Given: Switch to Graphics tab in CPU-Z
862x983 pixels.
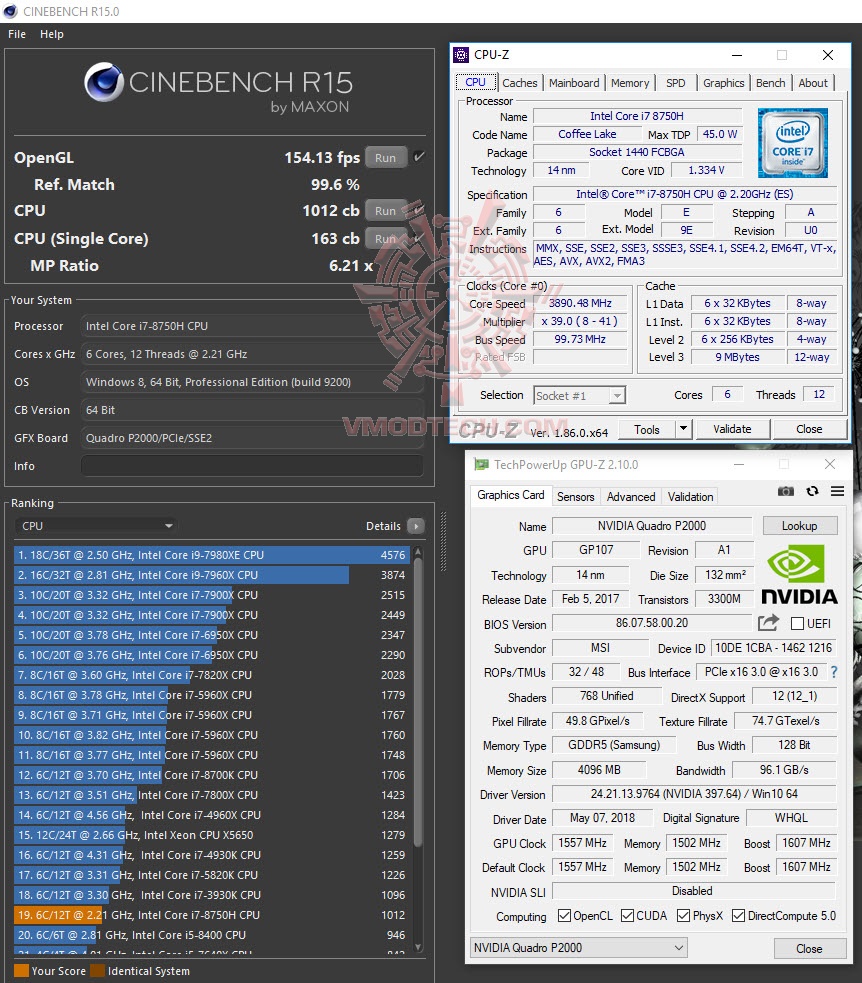Looking at the screenshot, I should point(723,83).
